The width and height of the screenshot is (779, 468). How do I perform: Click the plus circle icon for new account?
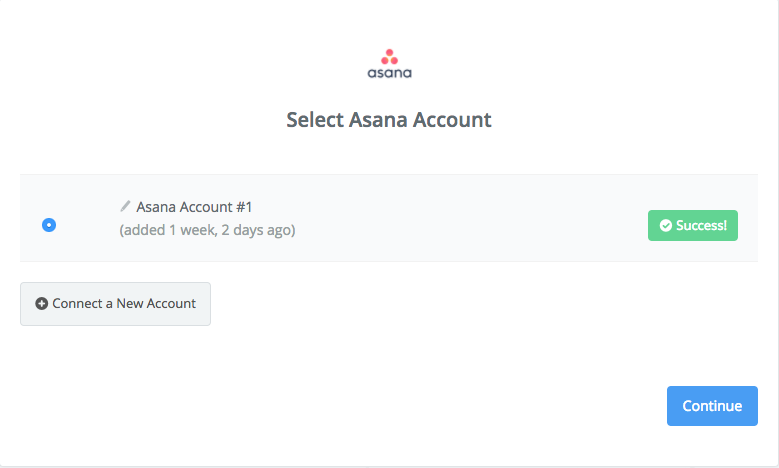tap(42, 304)
